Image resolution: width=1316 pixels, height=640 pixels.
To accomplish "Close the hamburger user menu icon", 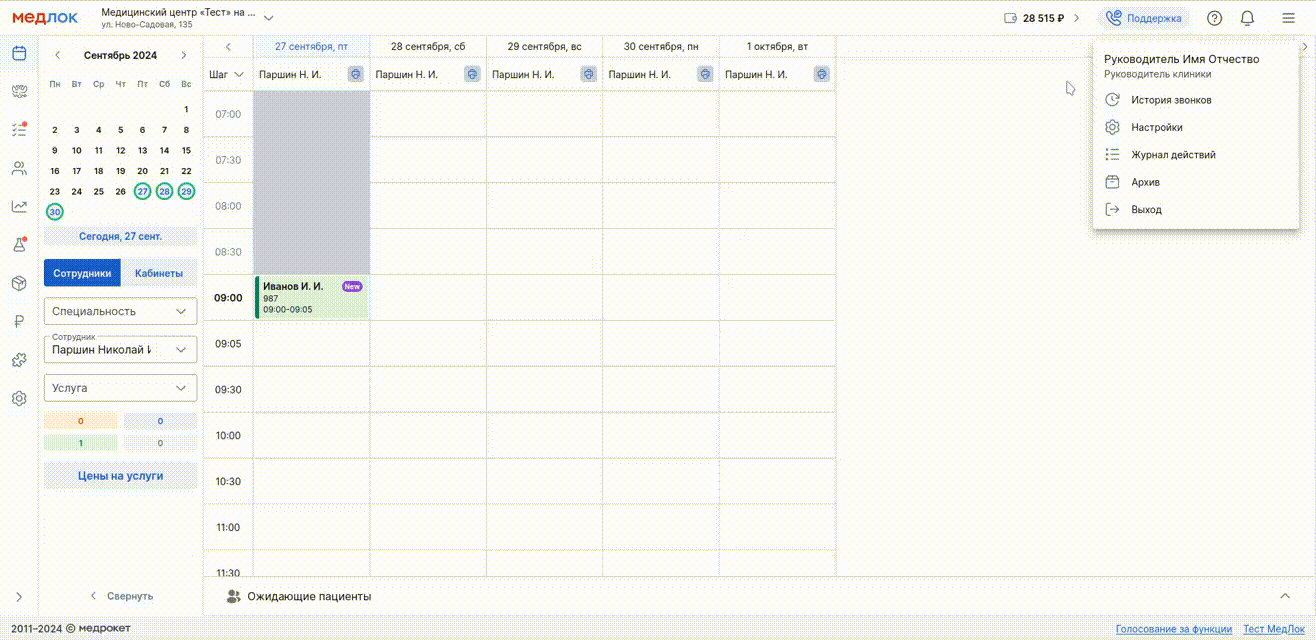I will 1288,18.
